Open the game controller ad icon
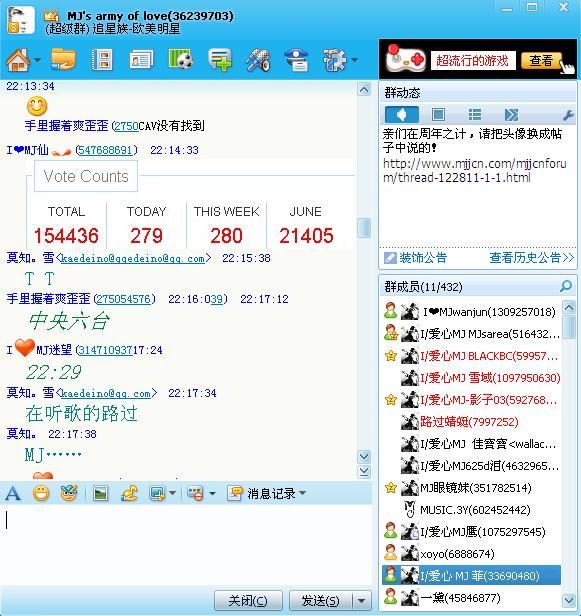581x616 pixels. 405,59
